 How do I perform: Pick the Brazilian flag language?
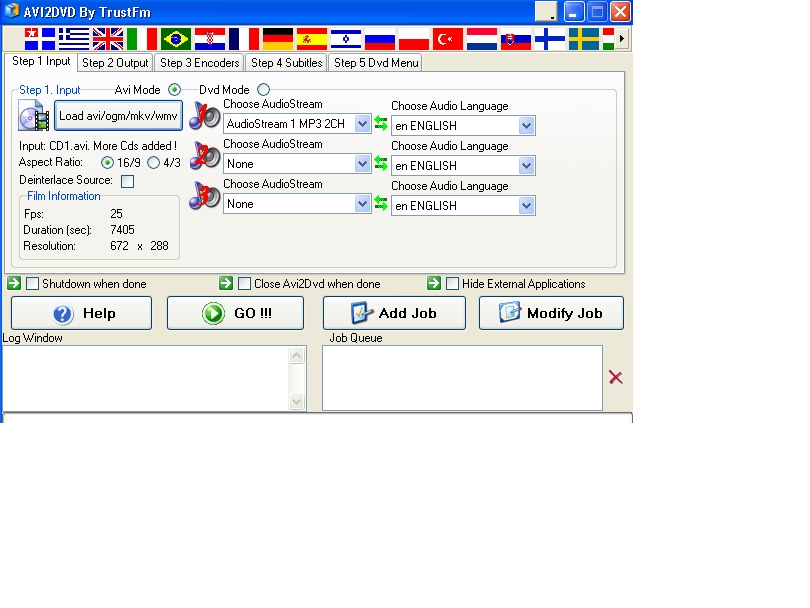click(x=176, y=39)
